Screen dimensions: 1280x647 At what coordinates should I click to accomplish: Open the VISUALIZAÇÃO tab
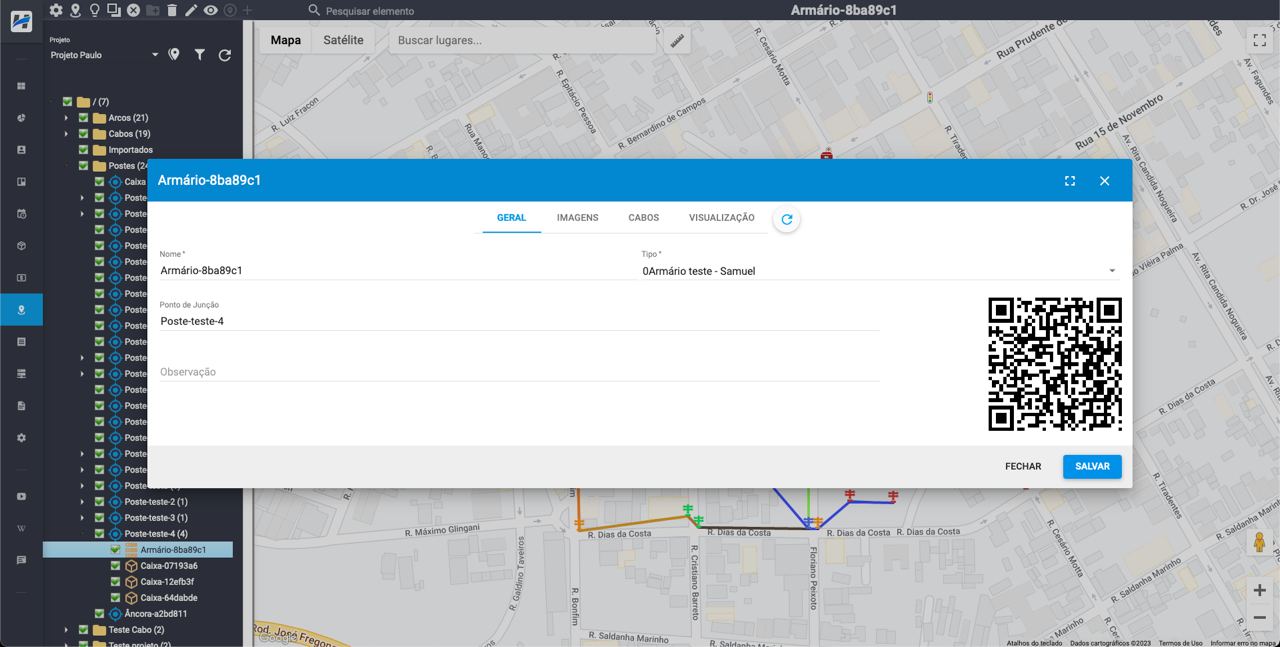click(721, 218)
